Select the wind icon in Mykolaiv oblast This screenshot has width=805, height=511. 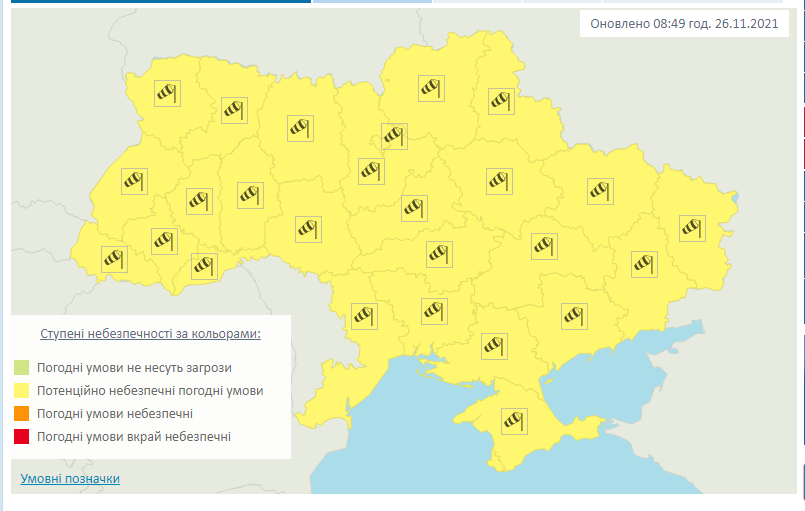pos(434,312)
